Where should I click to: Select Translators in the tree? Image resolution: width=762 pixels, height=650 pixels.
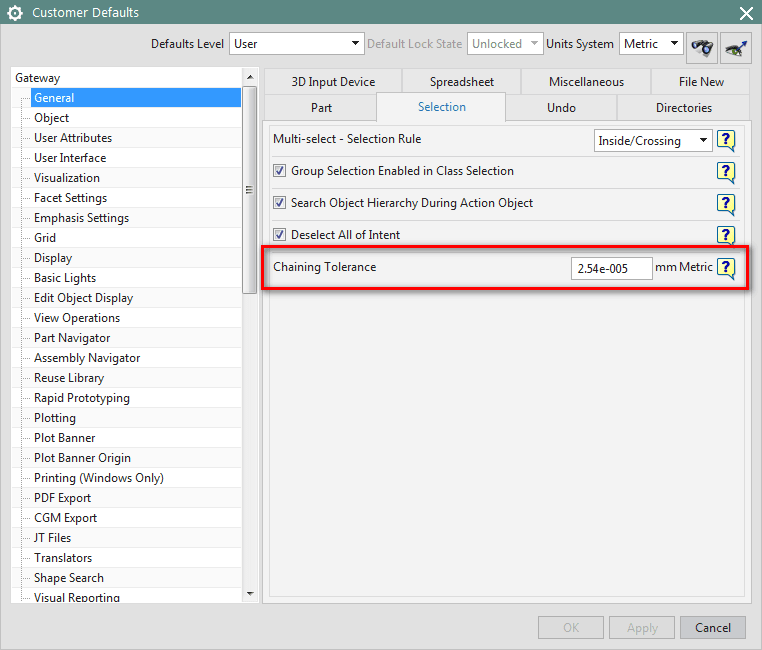pyautogui.click(x=63, y=558)
